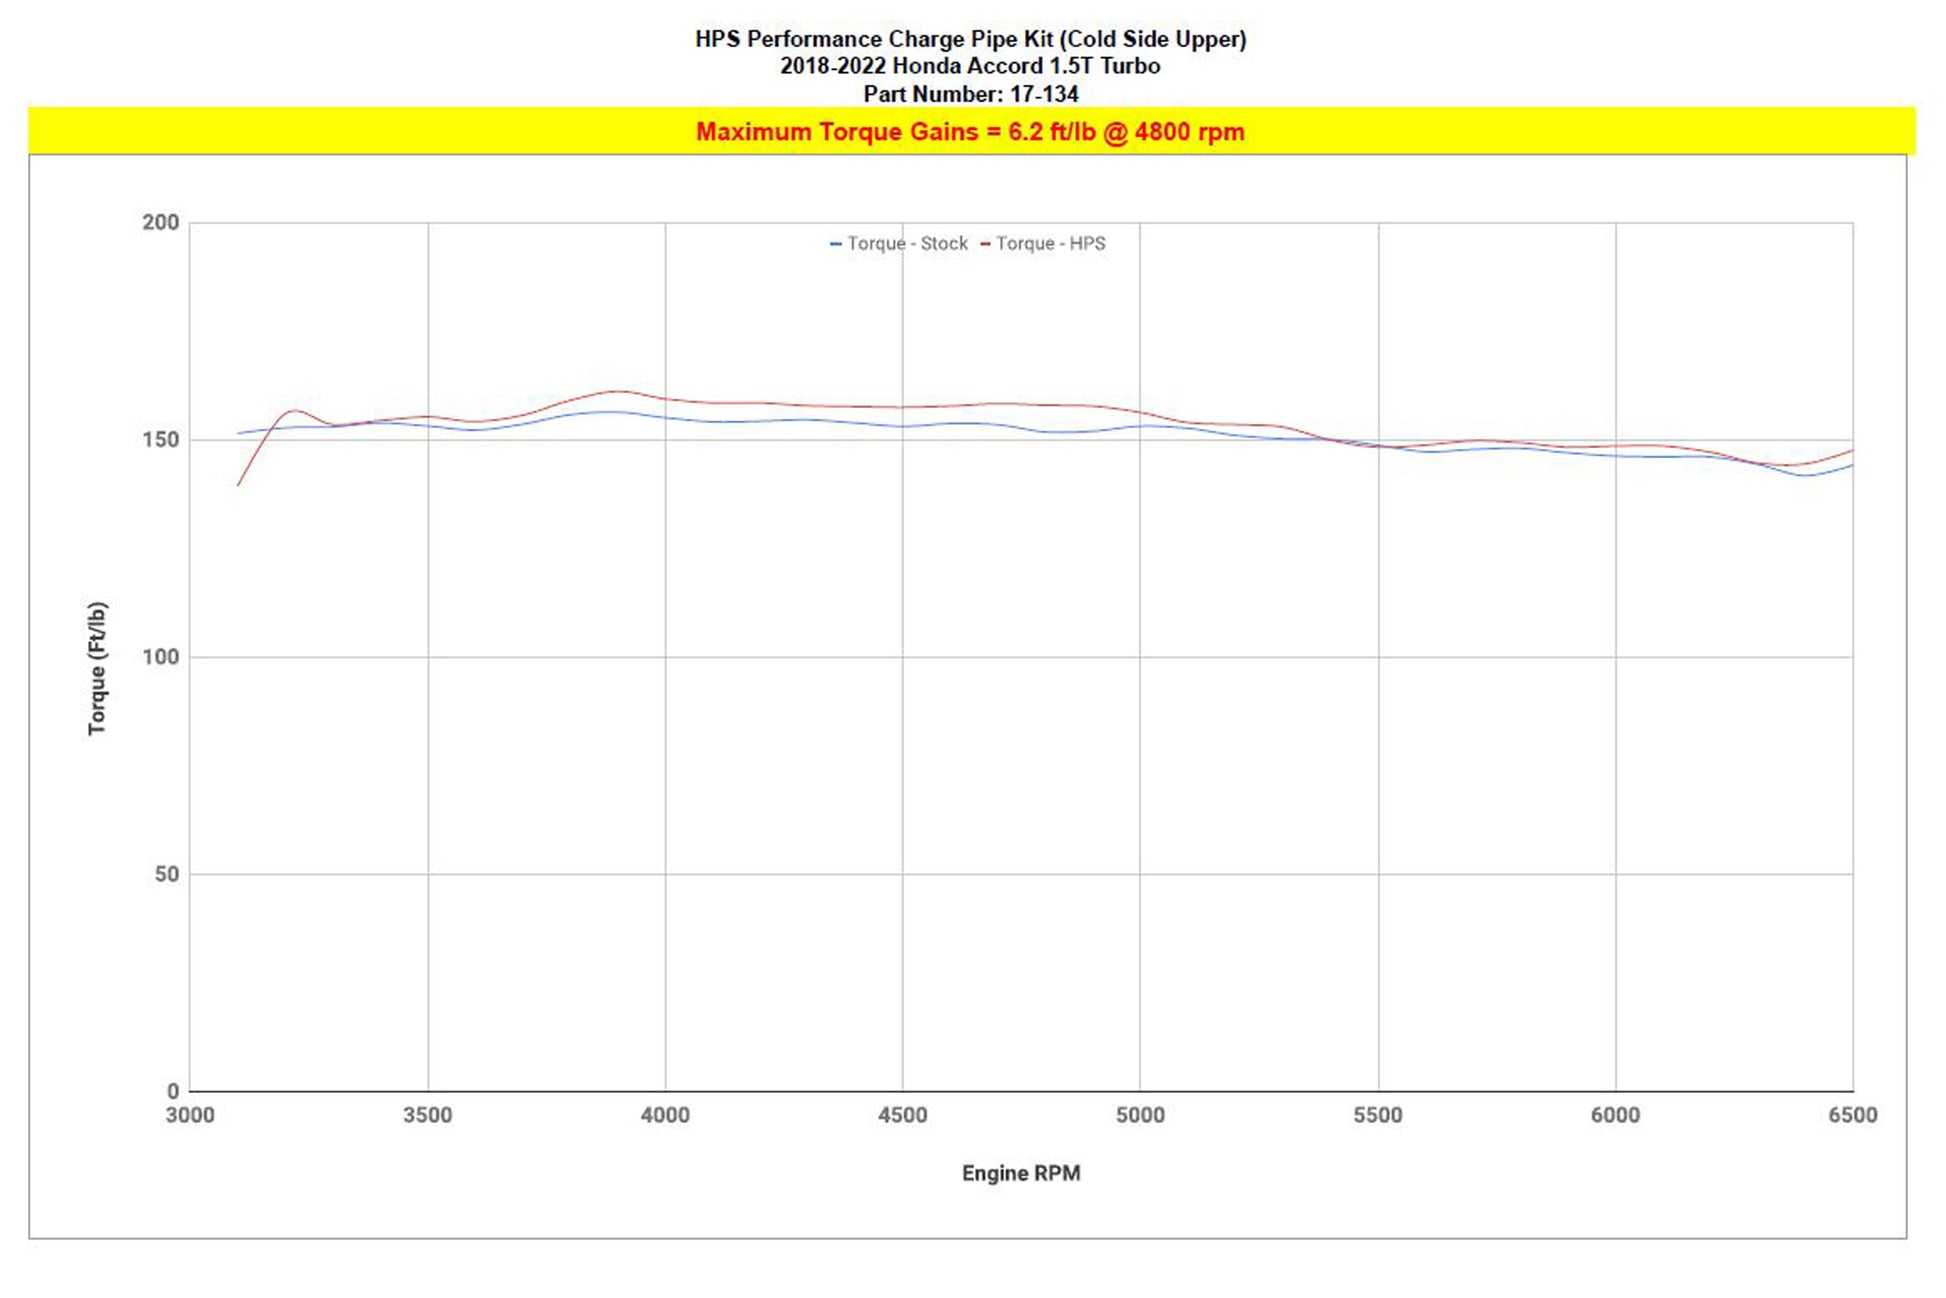Screen dimensions: 1946x1298
Task: Click the Engine RPM axis title
Action: click(x=1020, y=1173)
